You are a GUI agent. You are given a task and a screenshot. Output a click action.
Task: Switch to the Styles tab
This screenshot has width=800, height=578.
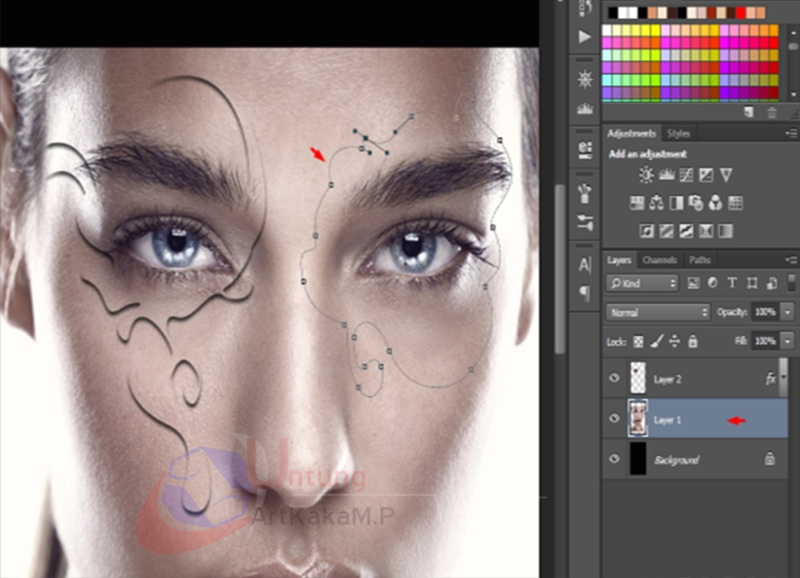coord(678,134)
